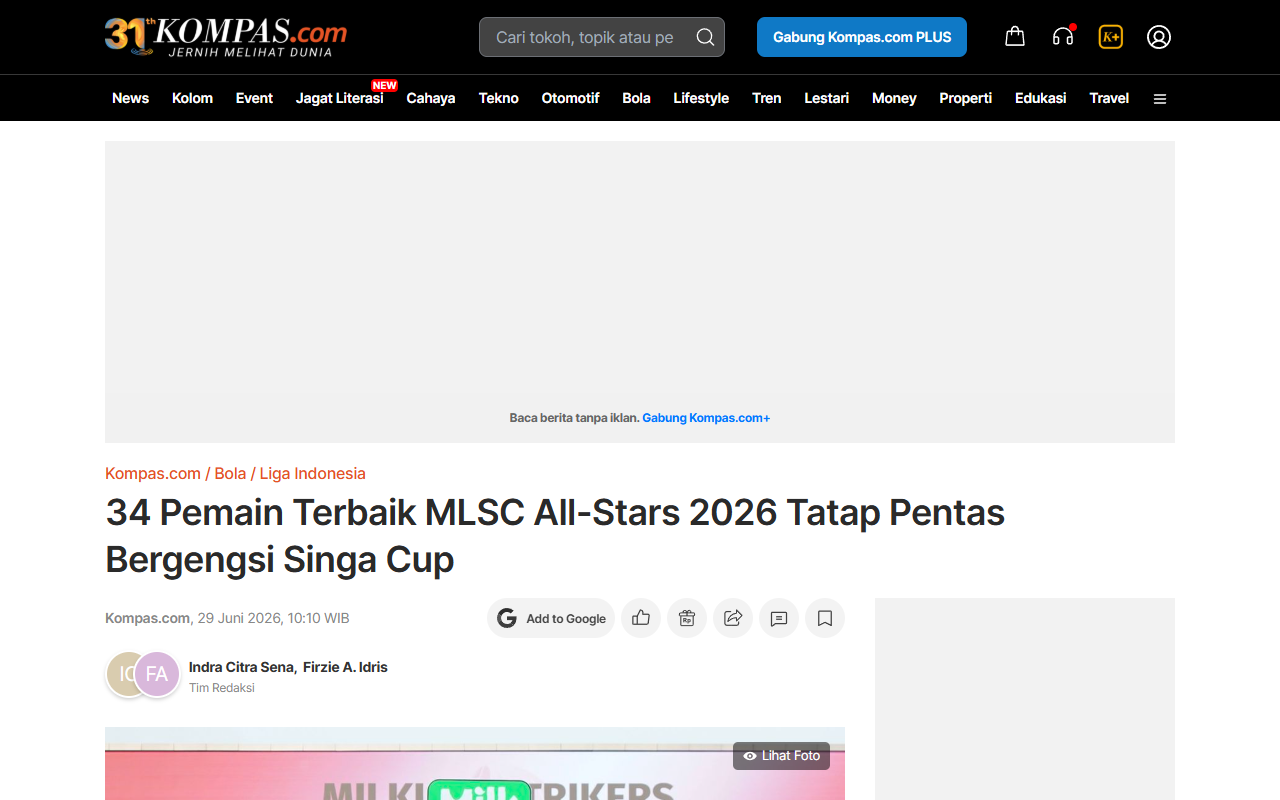Open the Money section
Screen dimensions: 1280x800
point(894,98)
